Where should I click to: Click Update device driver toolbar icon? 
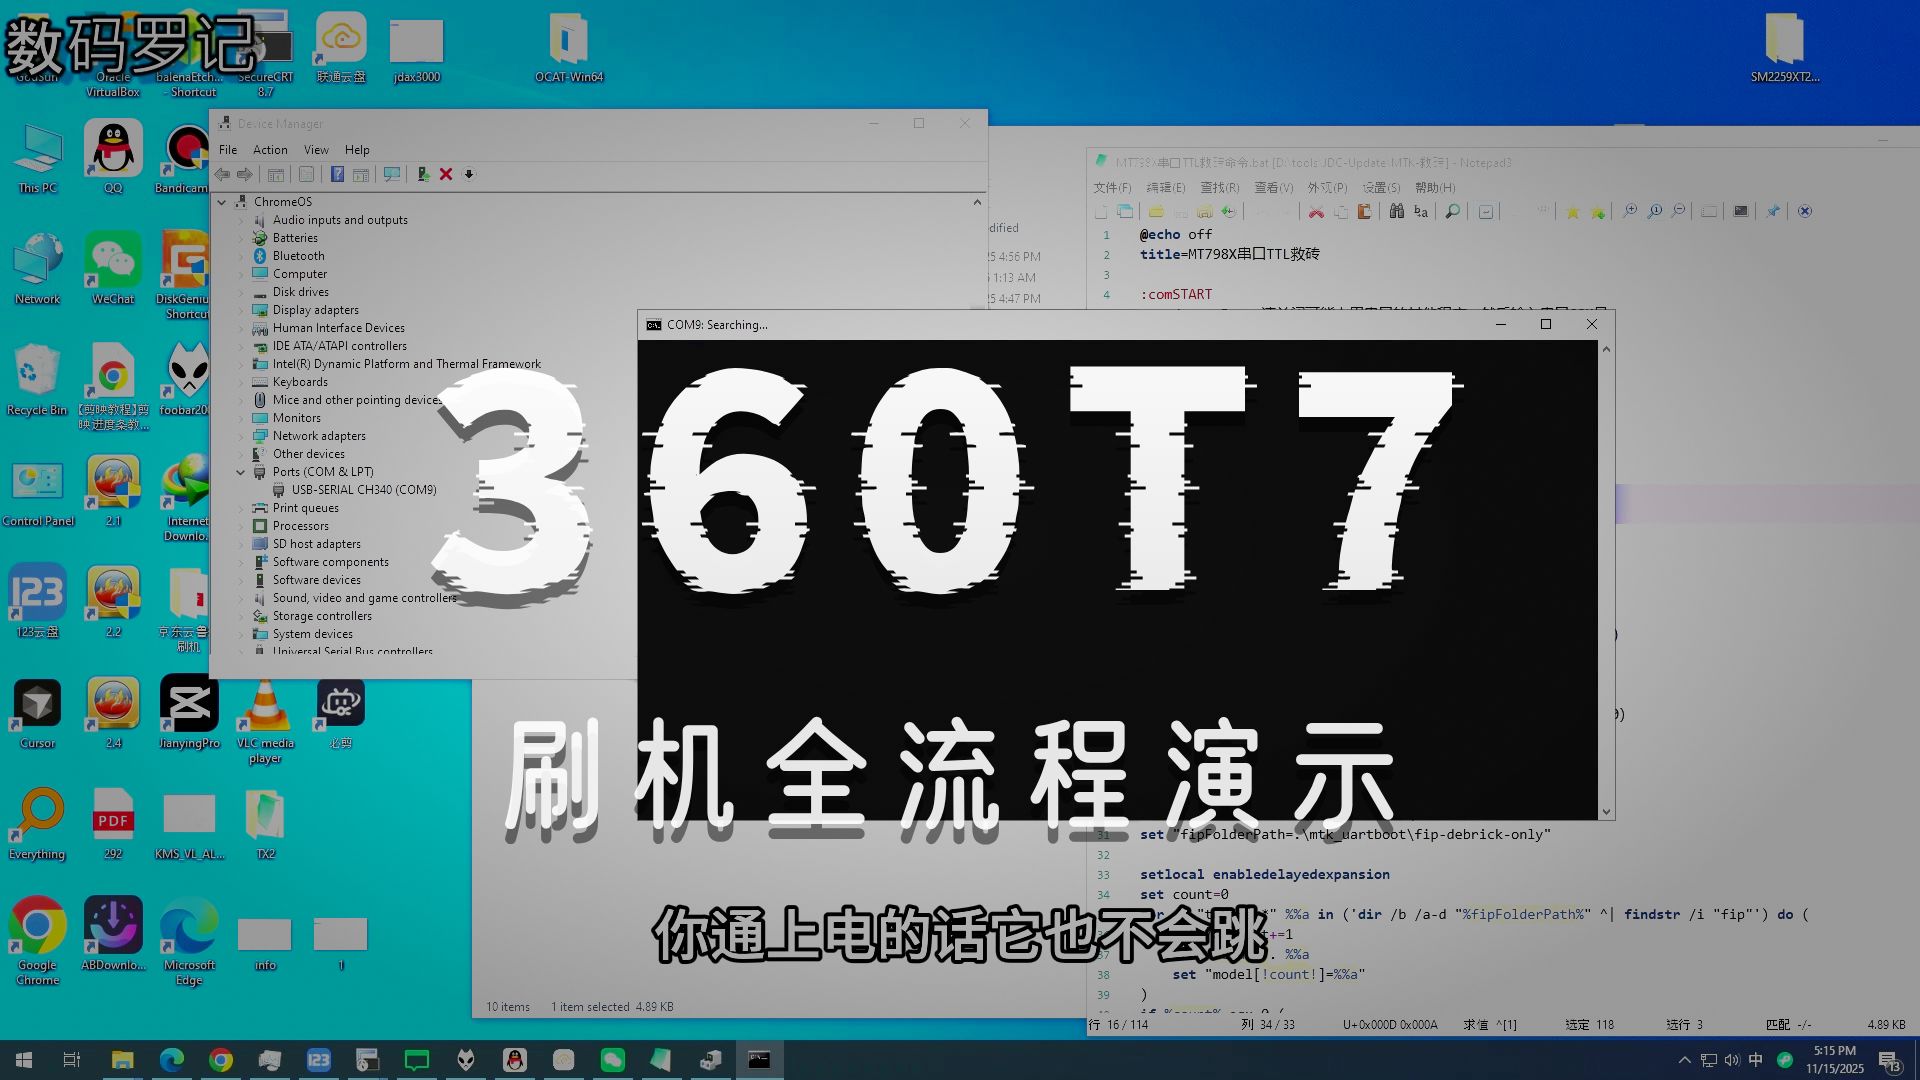click(x=423, y=174)
